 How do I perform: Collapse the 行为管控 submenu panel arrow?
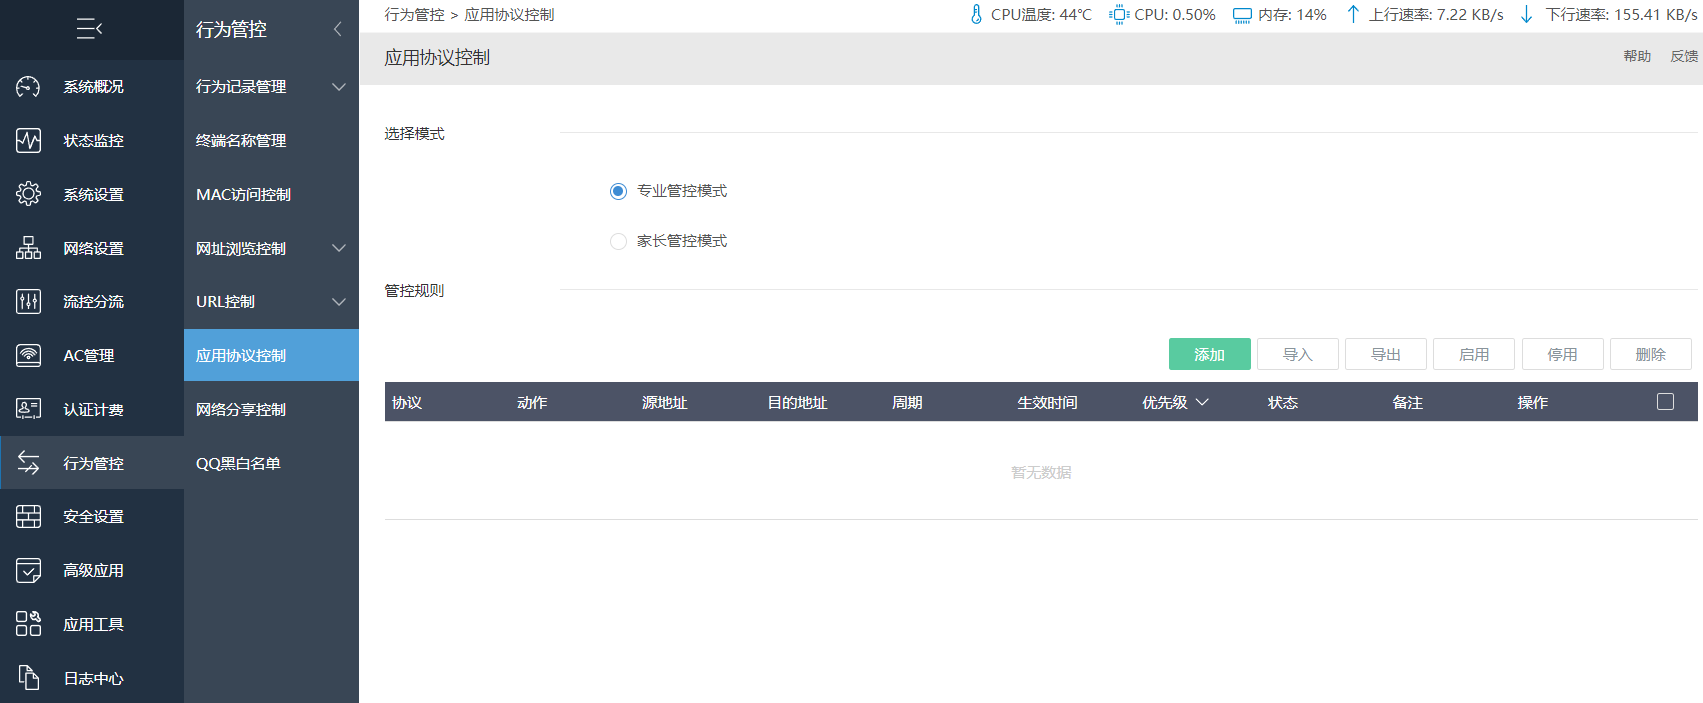click(x=337, y=29)
